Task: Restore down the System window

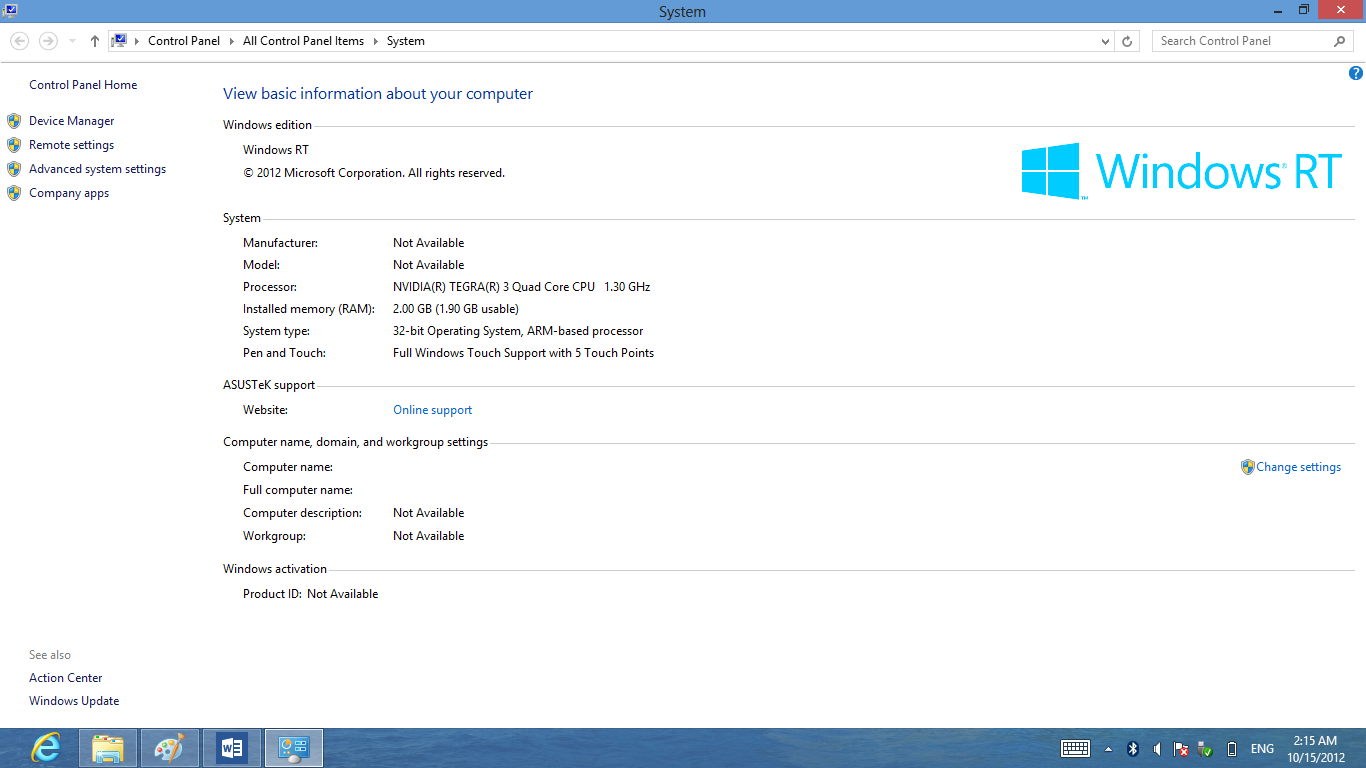Action: (1303, 9)
